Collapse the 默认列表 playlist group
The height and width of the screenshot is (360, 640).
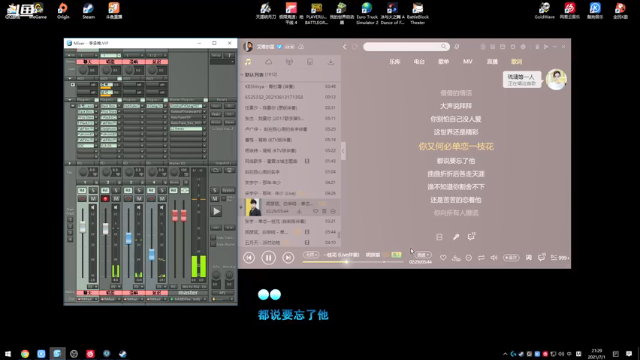tap(242, 75)
